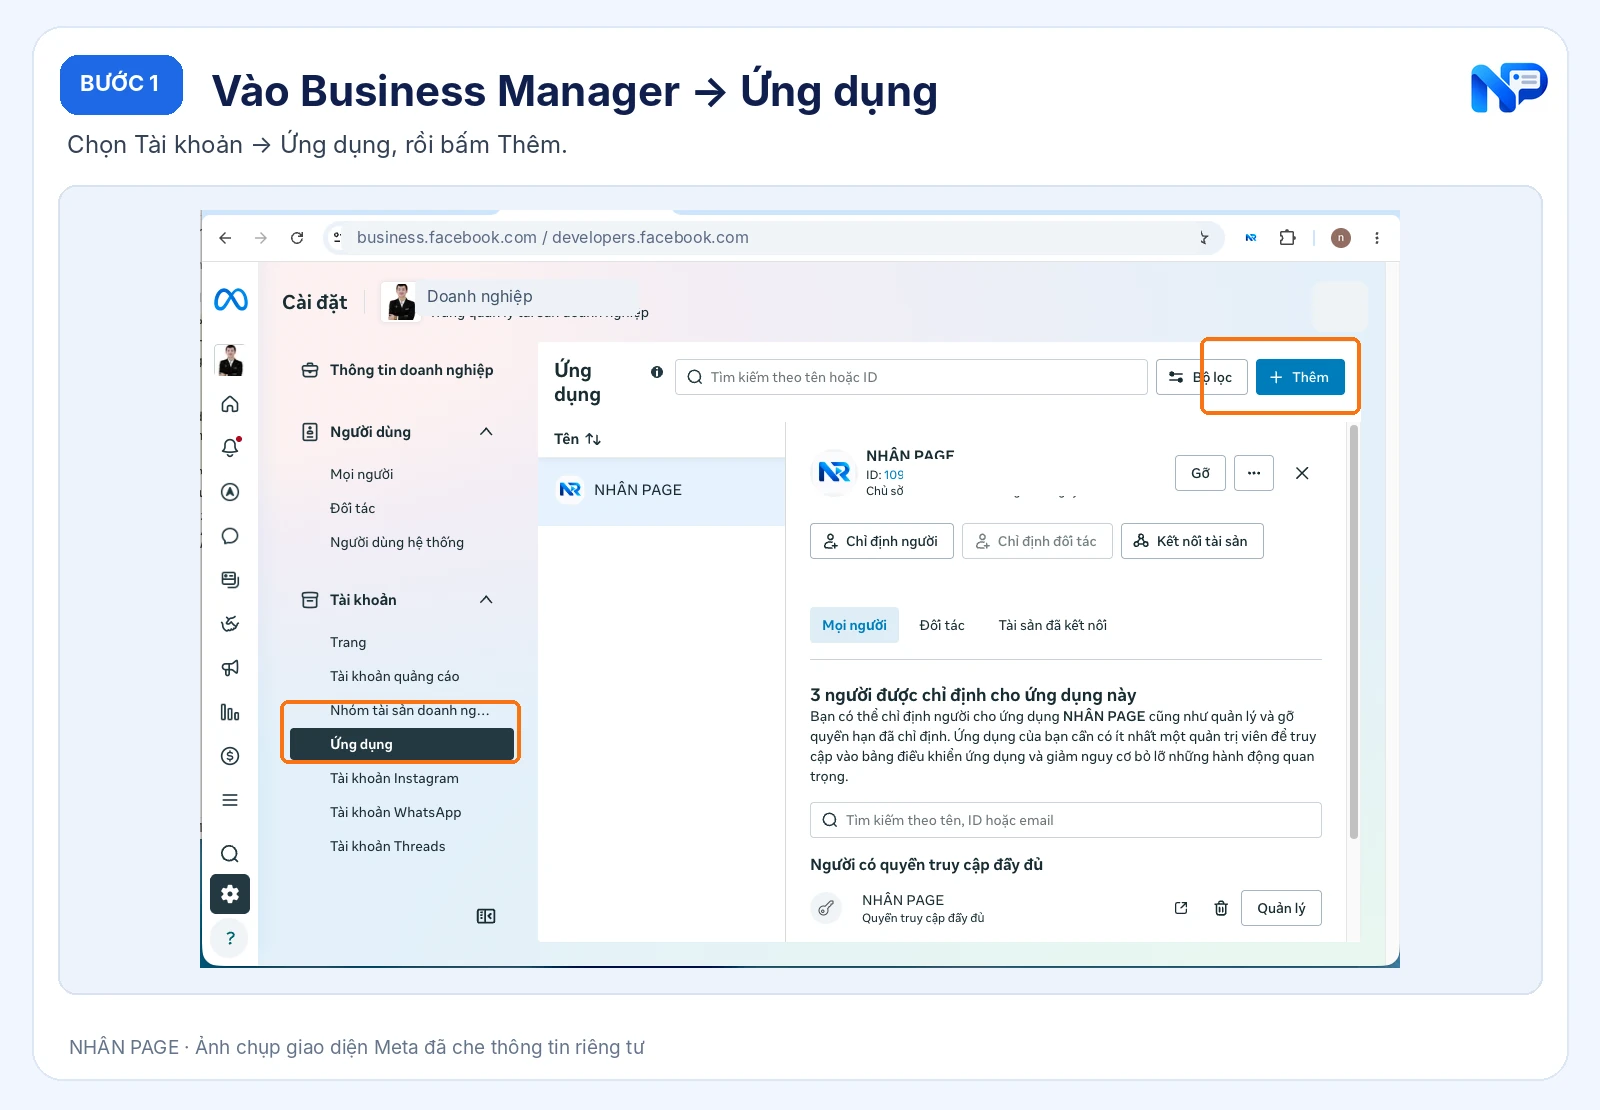
Task: Select Mọi người under Người dùng
Action: point(362,474)
